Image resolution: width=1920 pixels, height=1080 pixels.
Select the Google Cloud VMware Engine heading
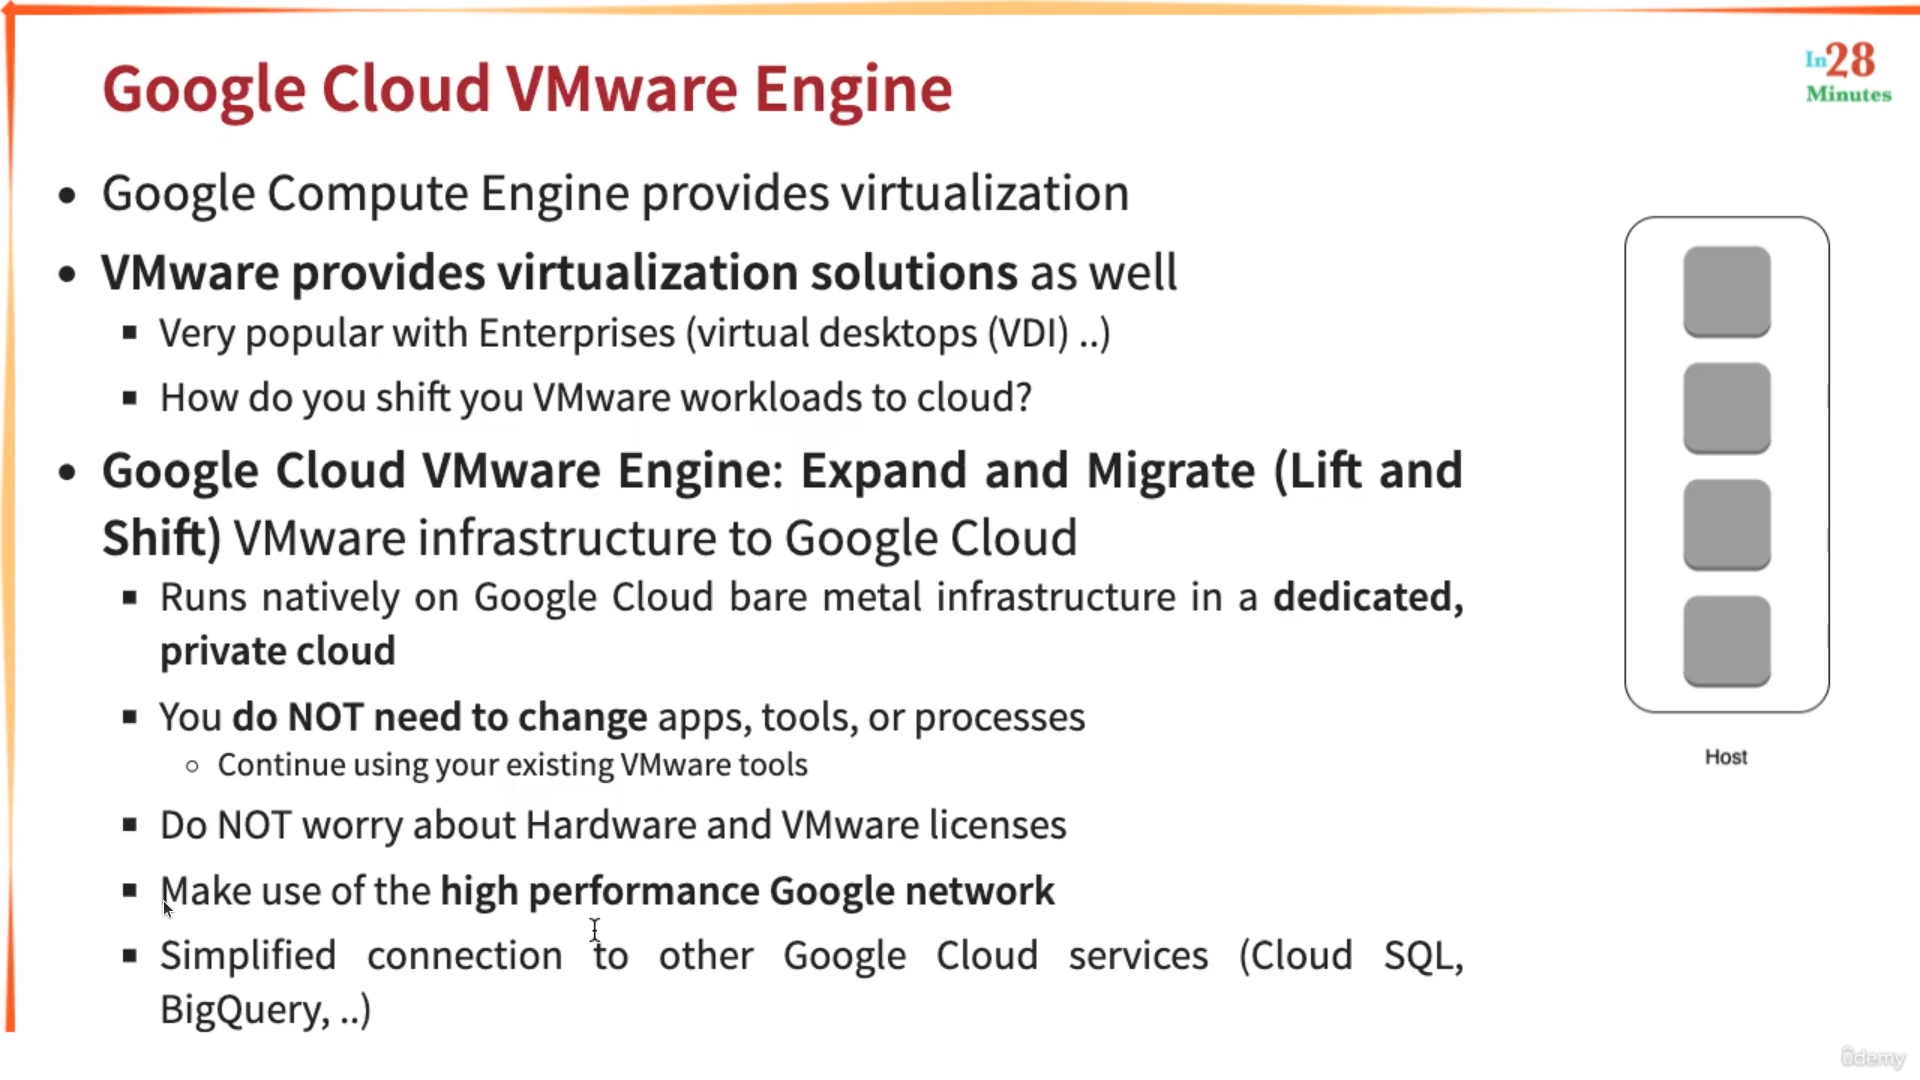pyautogui.click(x=525, y=87)
